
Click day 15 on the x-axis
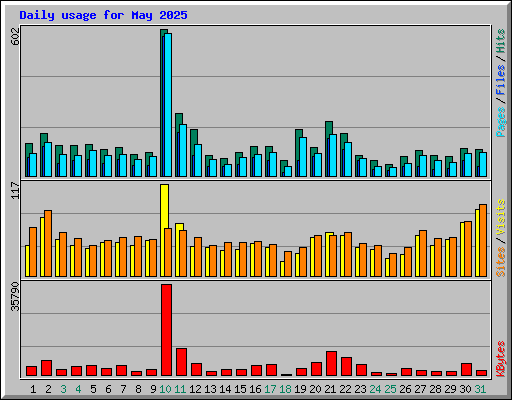tap(240, 389)
